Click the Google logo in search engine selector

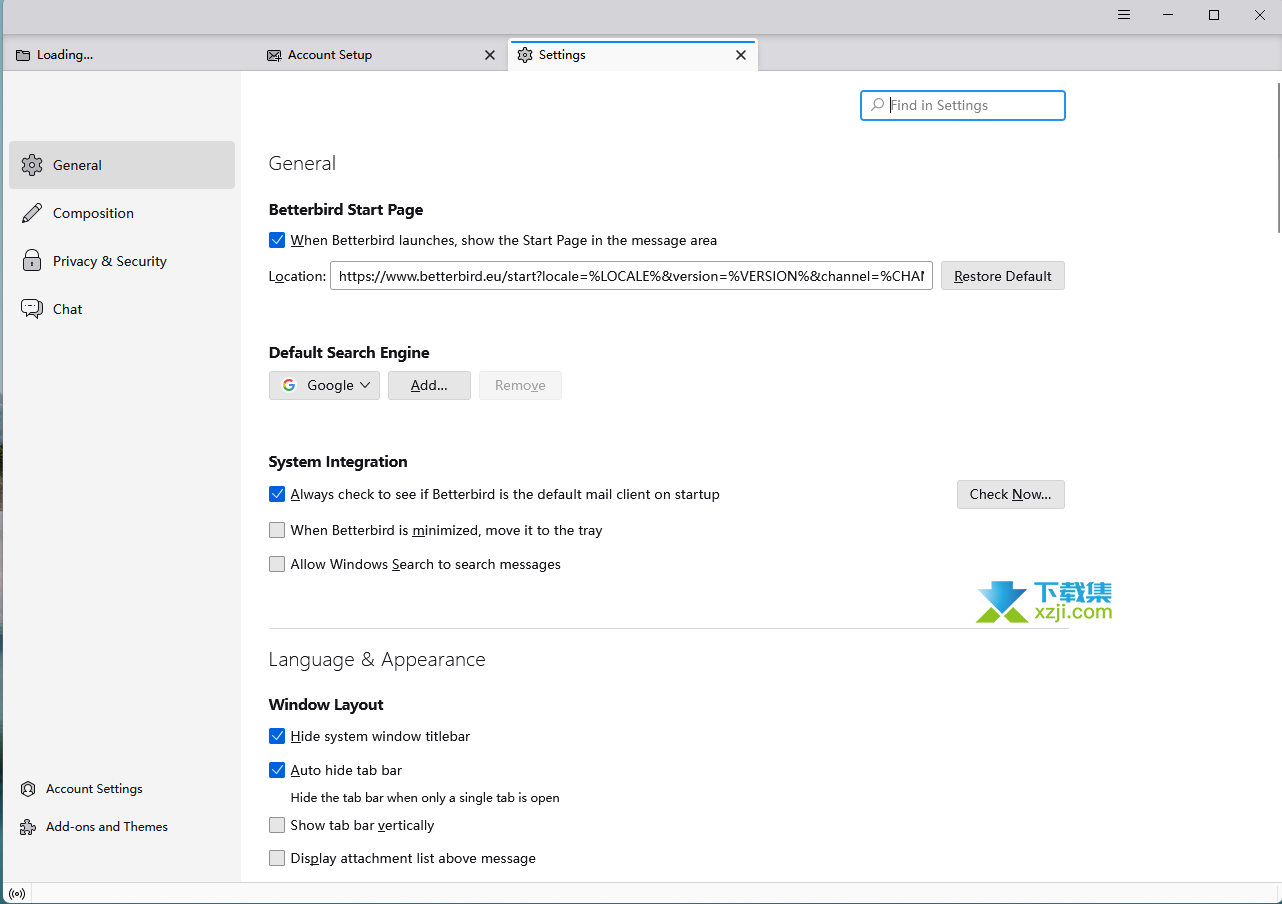(289, 385)
